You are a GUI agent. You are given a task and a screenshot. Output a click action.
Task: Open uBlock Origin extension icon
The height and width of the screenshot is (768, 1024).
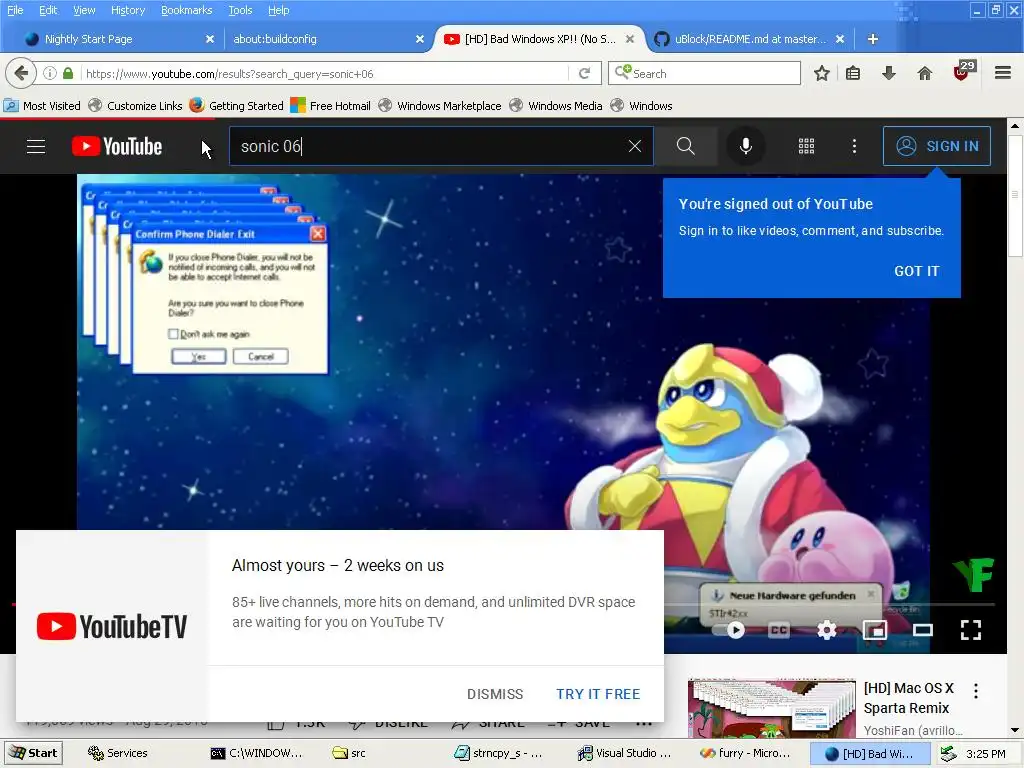[964, 71]
